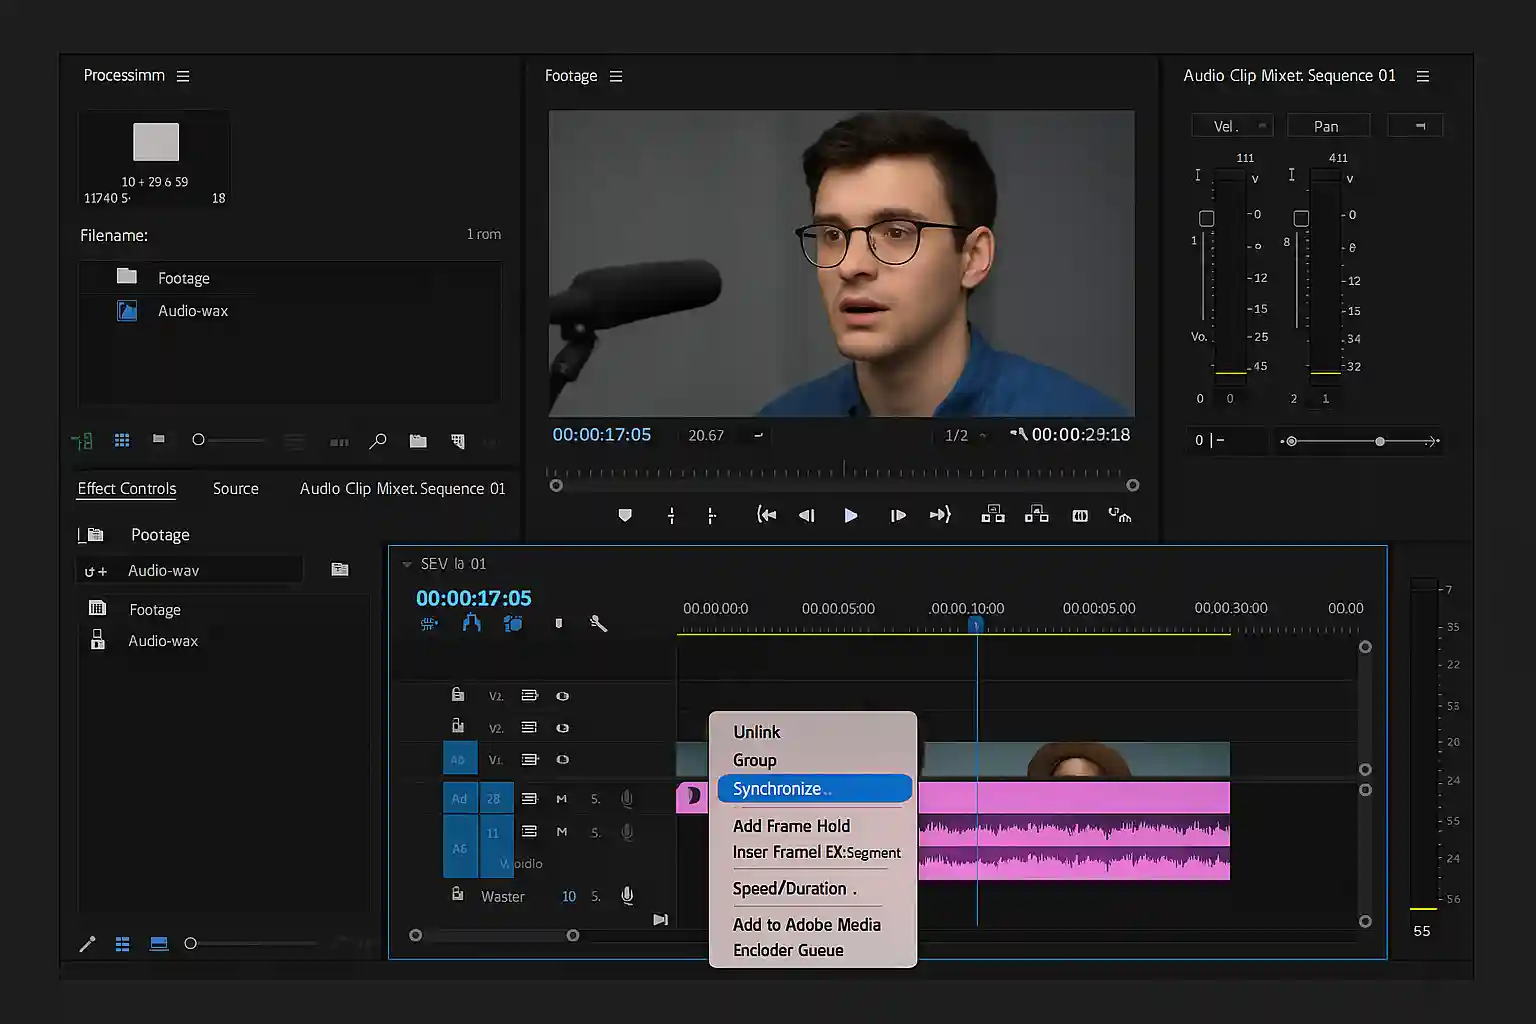Click Mark In icon in monitor controls
This screenshot has height=1024, width=1536.
(671, 515)
